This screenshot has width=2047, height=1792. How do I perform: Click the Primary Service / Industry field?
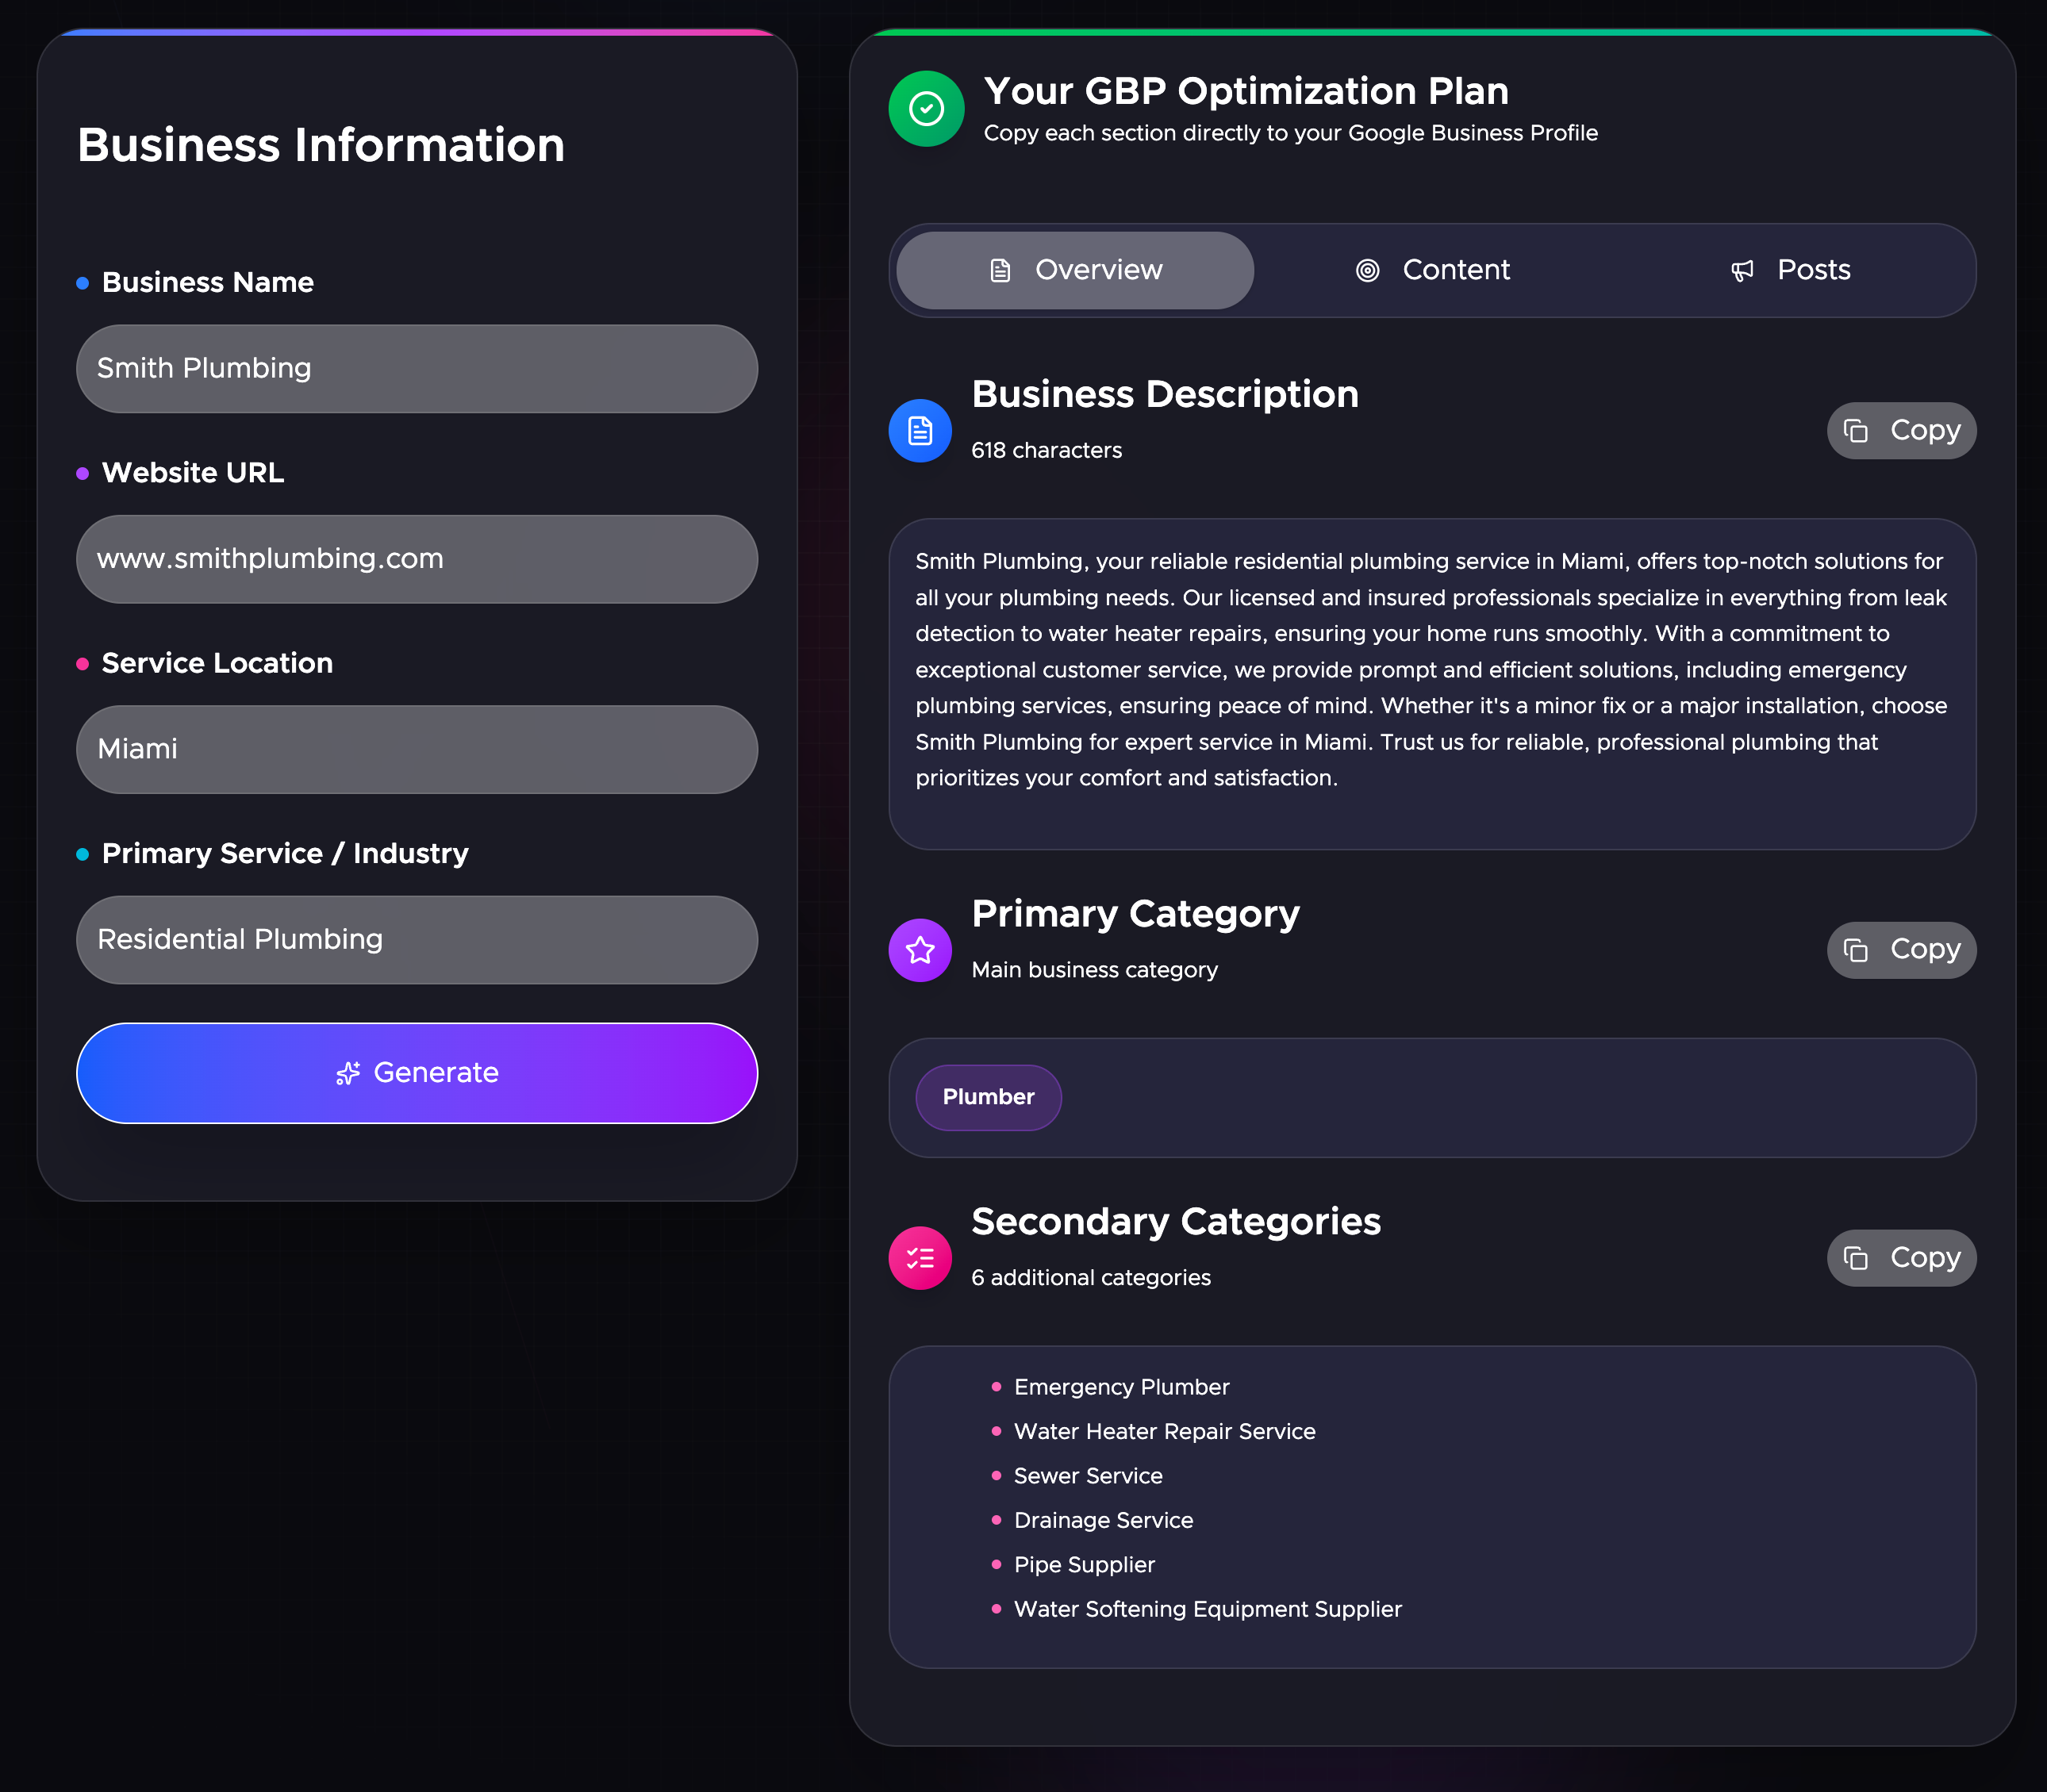click(417, 940)
